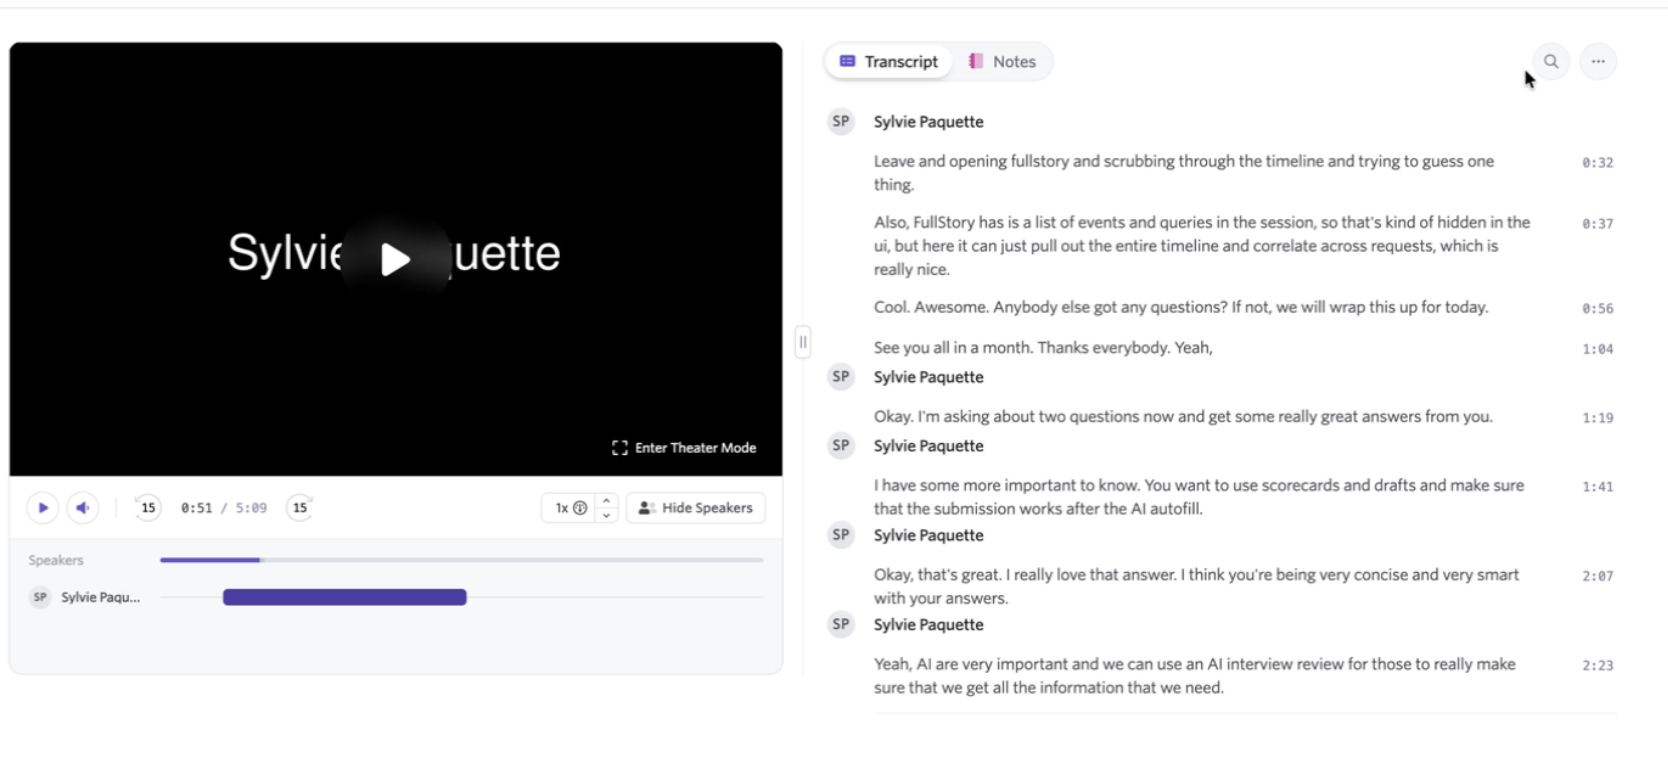Increase playback speed with up arrow

606,501
